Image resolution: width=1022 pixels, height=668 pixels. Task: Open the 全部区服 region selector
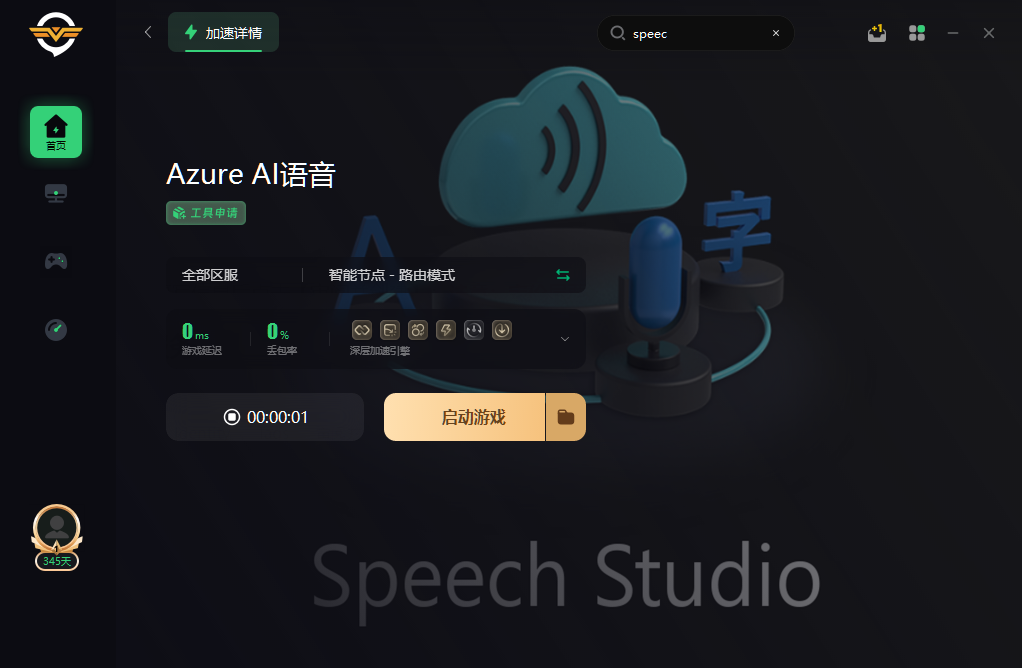[210, 275]
